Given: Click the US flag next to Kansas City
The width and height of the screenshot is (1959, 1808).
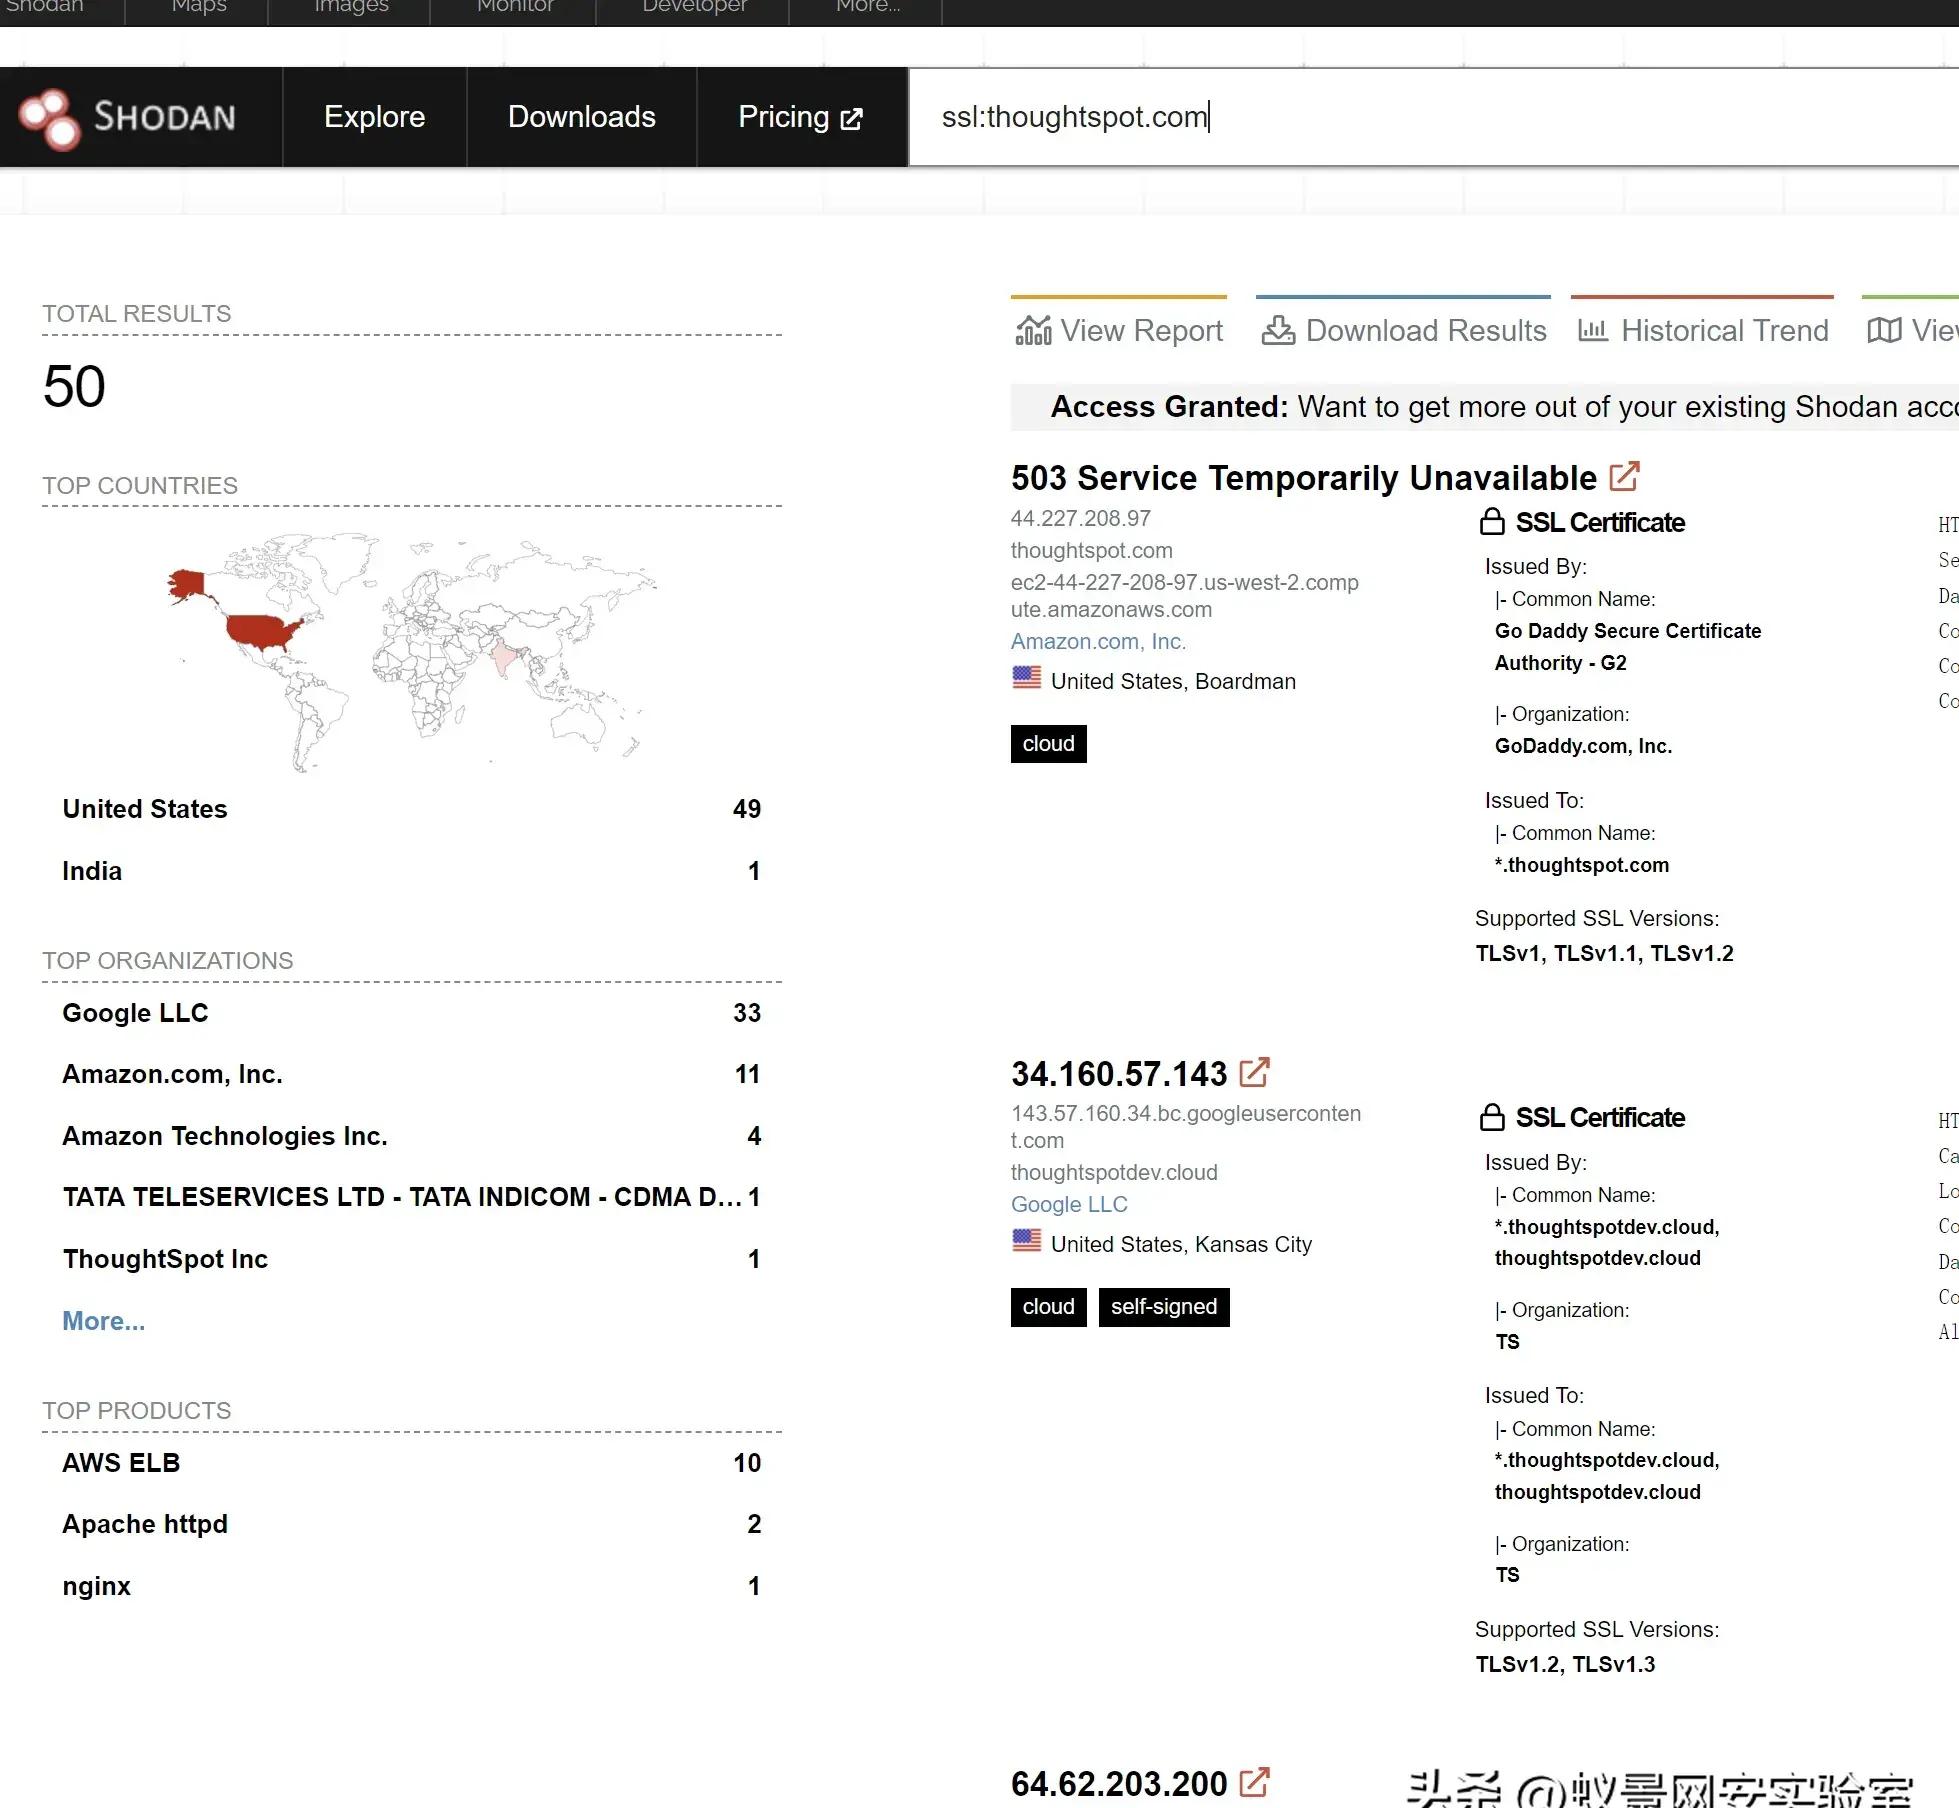Looking at the screenshot, I should point(1026,1241).
